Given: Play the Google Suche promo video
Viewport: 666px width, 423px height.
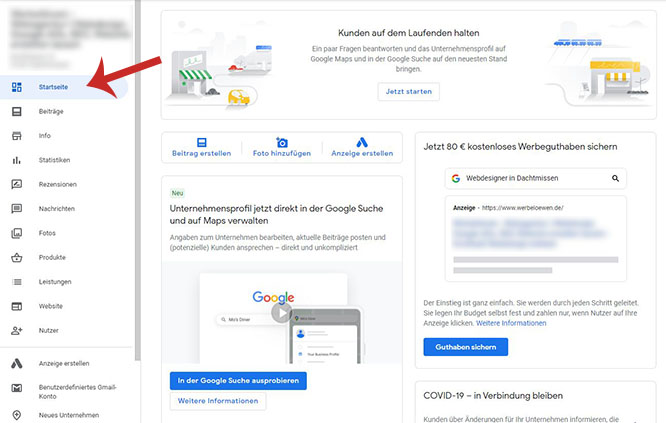Looking at the screenshot, I should pyautogui.click(x=282, y=313).
